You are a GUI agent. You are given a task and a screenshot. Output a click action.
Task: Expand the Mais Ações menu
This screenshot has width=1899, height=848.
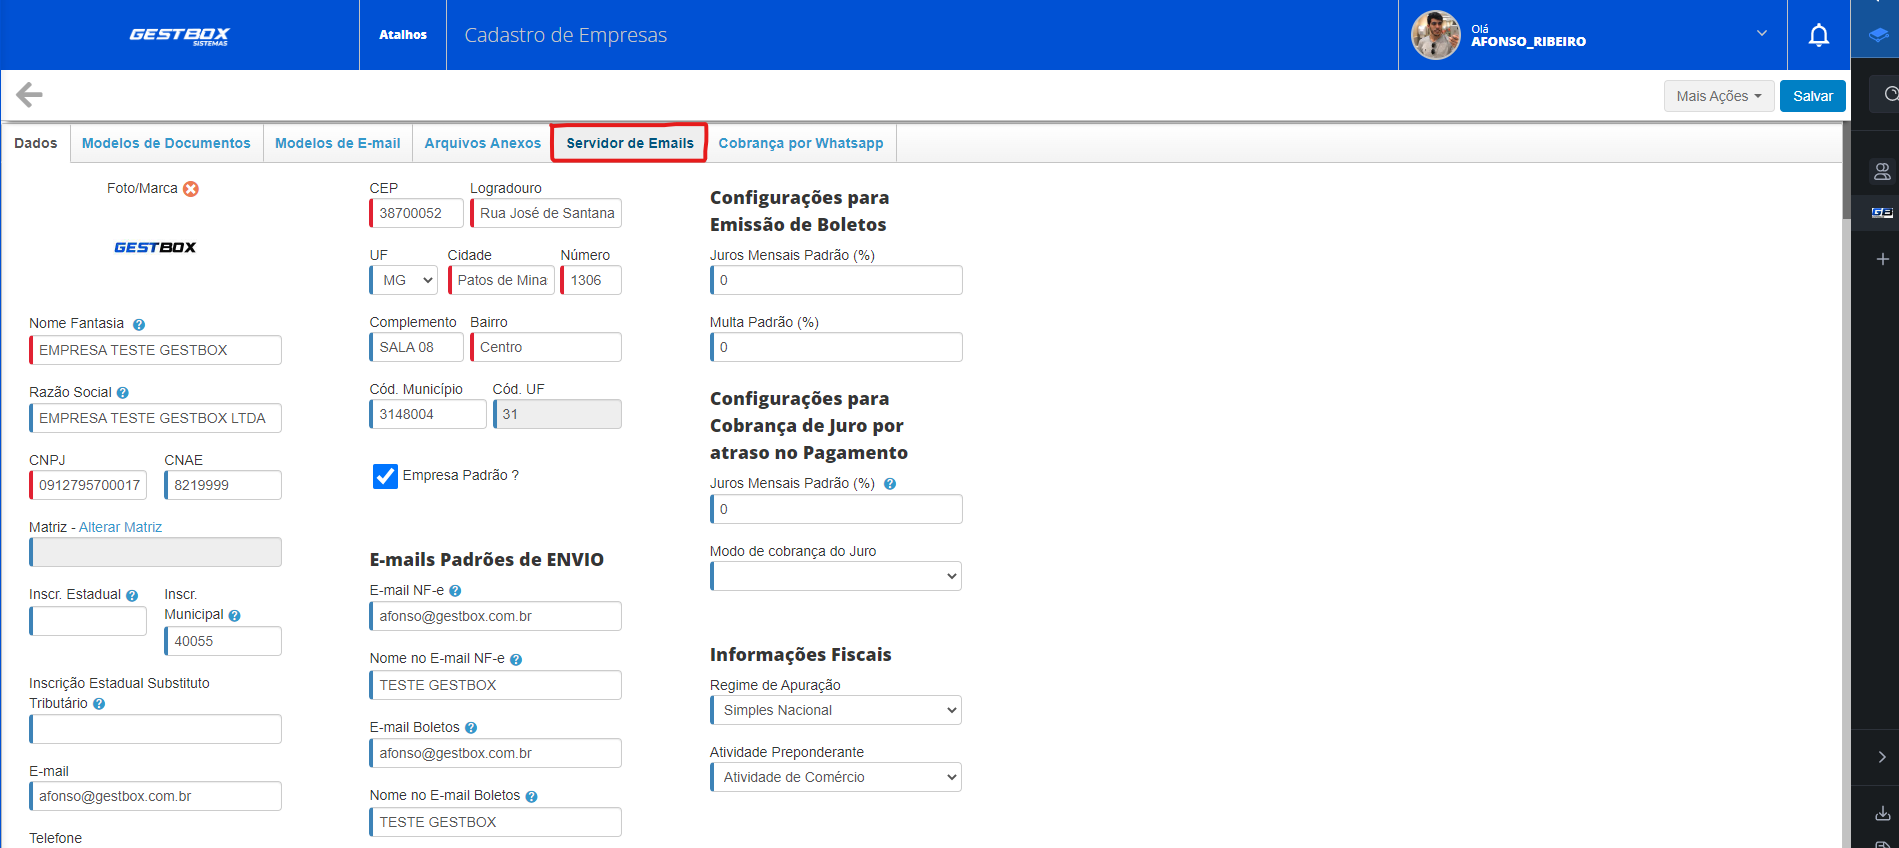coord(1718,96)
